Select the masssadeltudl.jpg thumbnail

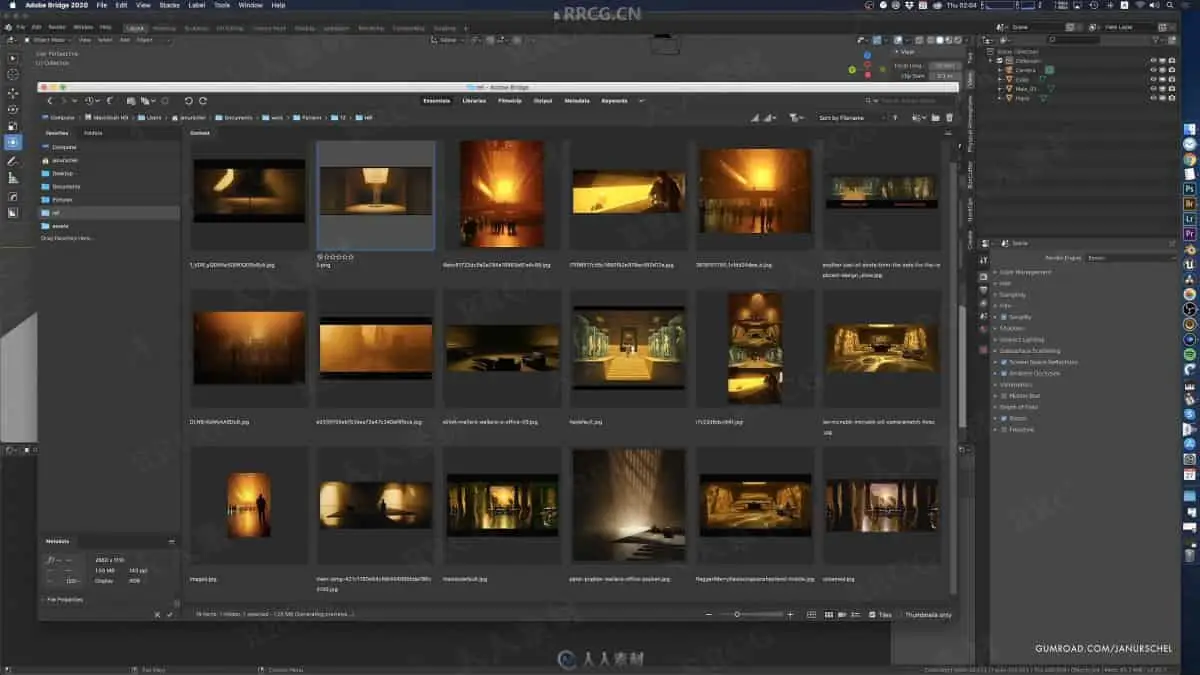point(502,506)
